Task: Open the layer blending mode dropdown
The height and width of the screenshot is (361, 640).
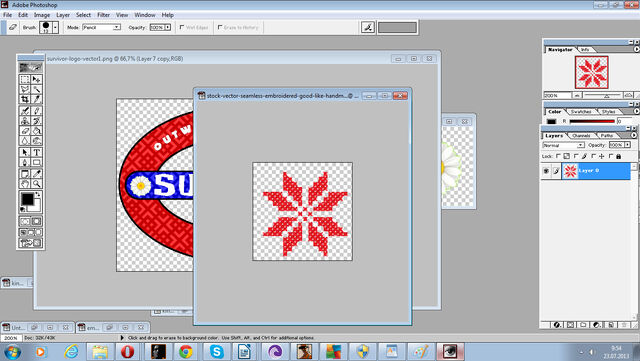Action: click(563, 145)
